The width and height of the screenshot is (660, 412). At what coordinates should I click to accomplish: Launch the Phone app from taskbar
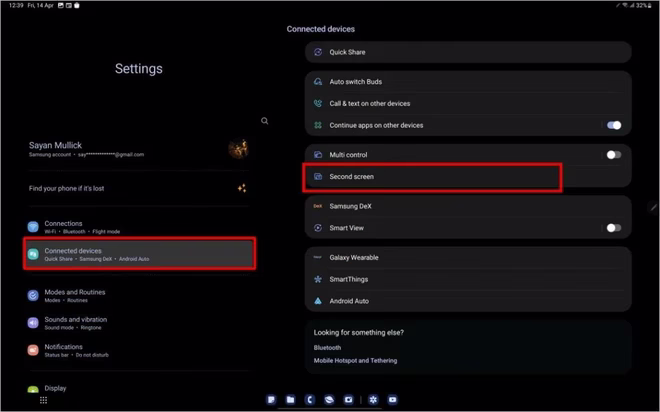(x=310, y=400)
